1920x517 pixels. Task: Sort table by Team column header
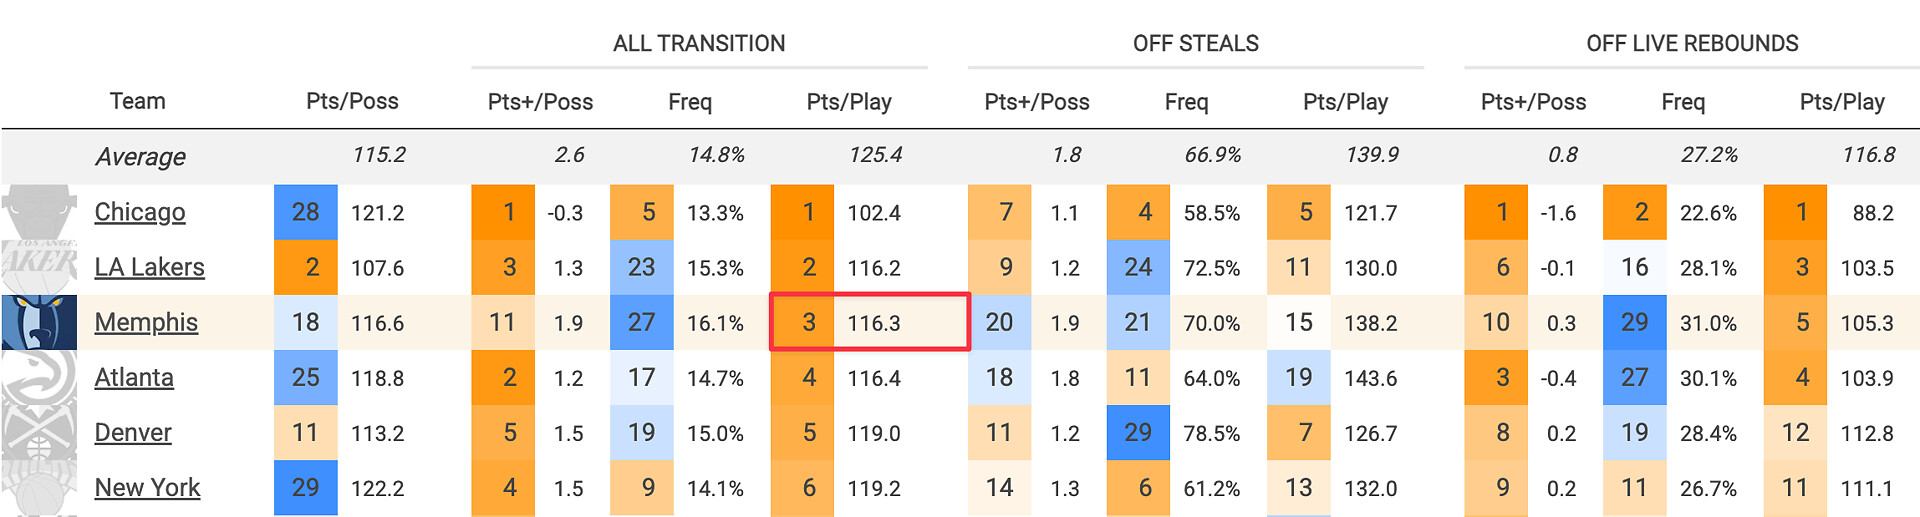click(x=137, y=101)
